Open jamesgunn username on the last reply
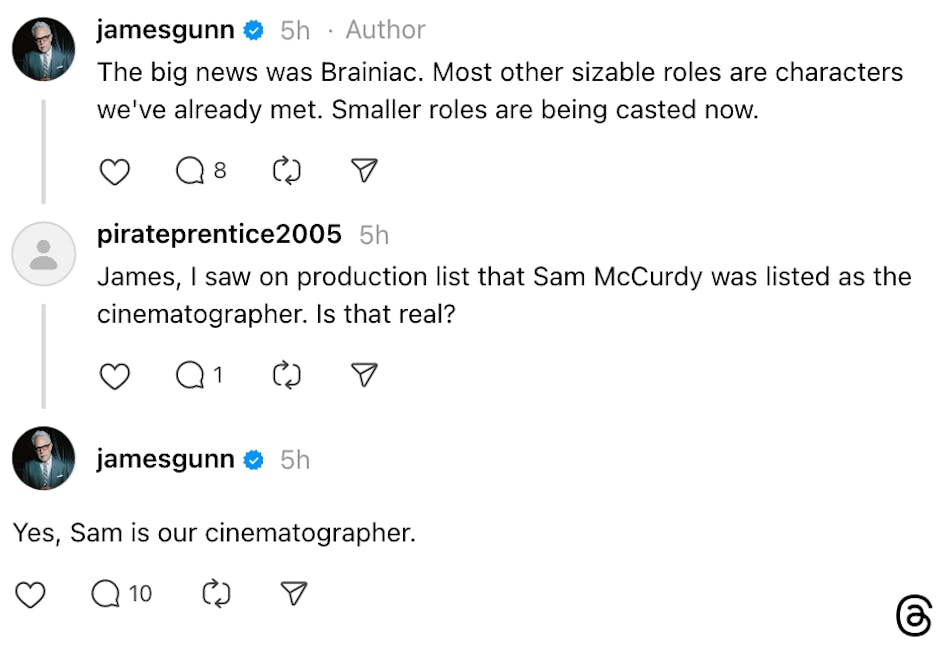Screen dimensions: 952x653 point(166,459)
